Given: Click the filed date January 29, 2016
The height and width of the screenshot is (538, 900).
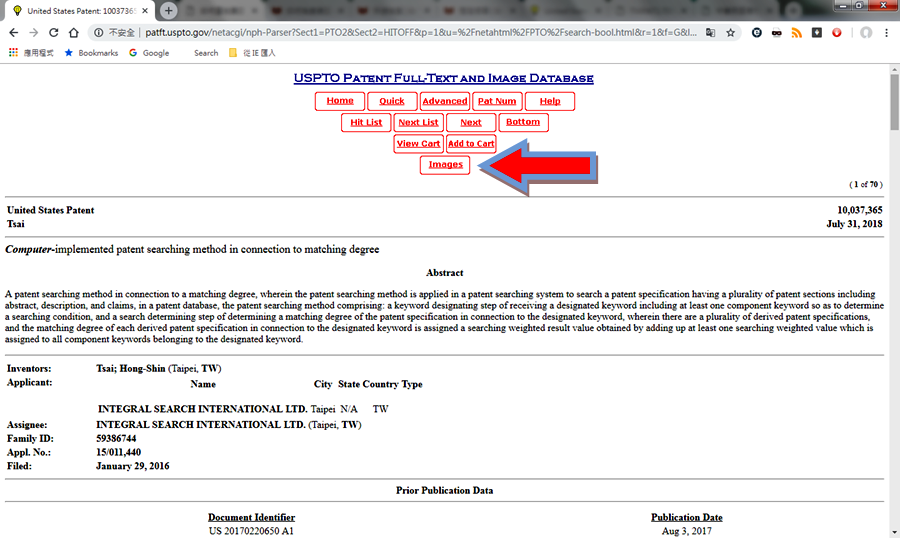Looking at the screenshot, I should [133, 466].
